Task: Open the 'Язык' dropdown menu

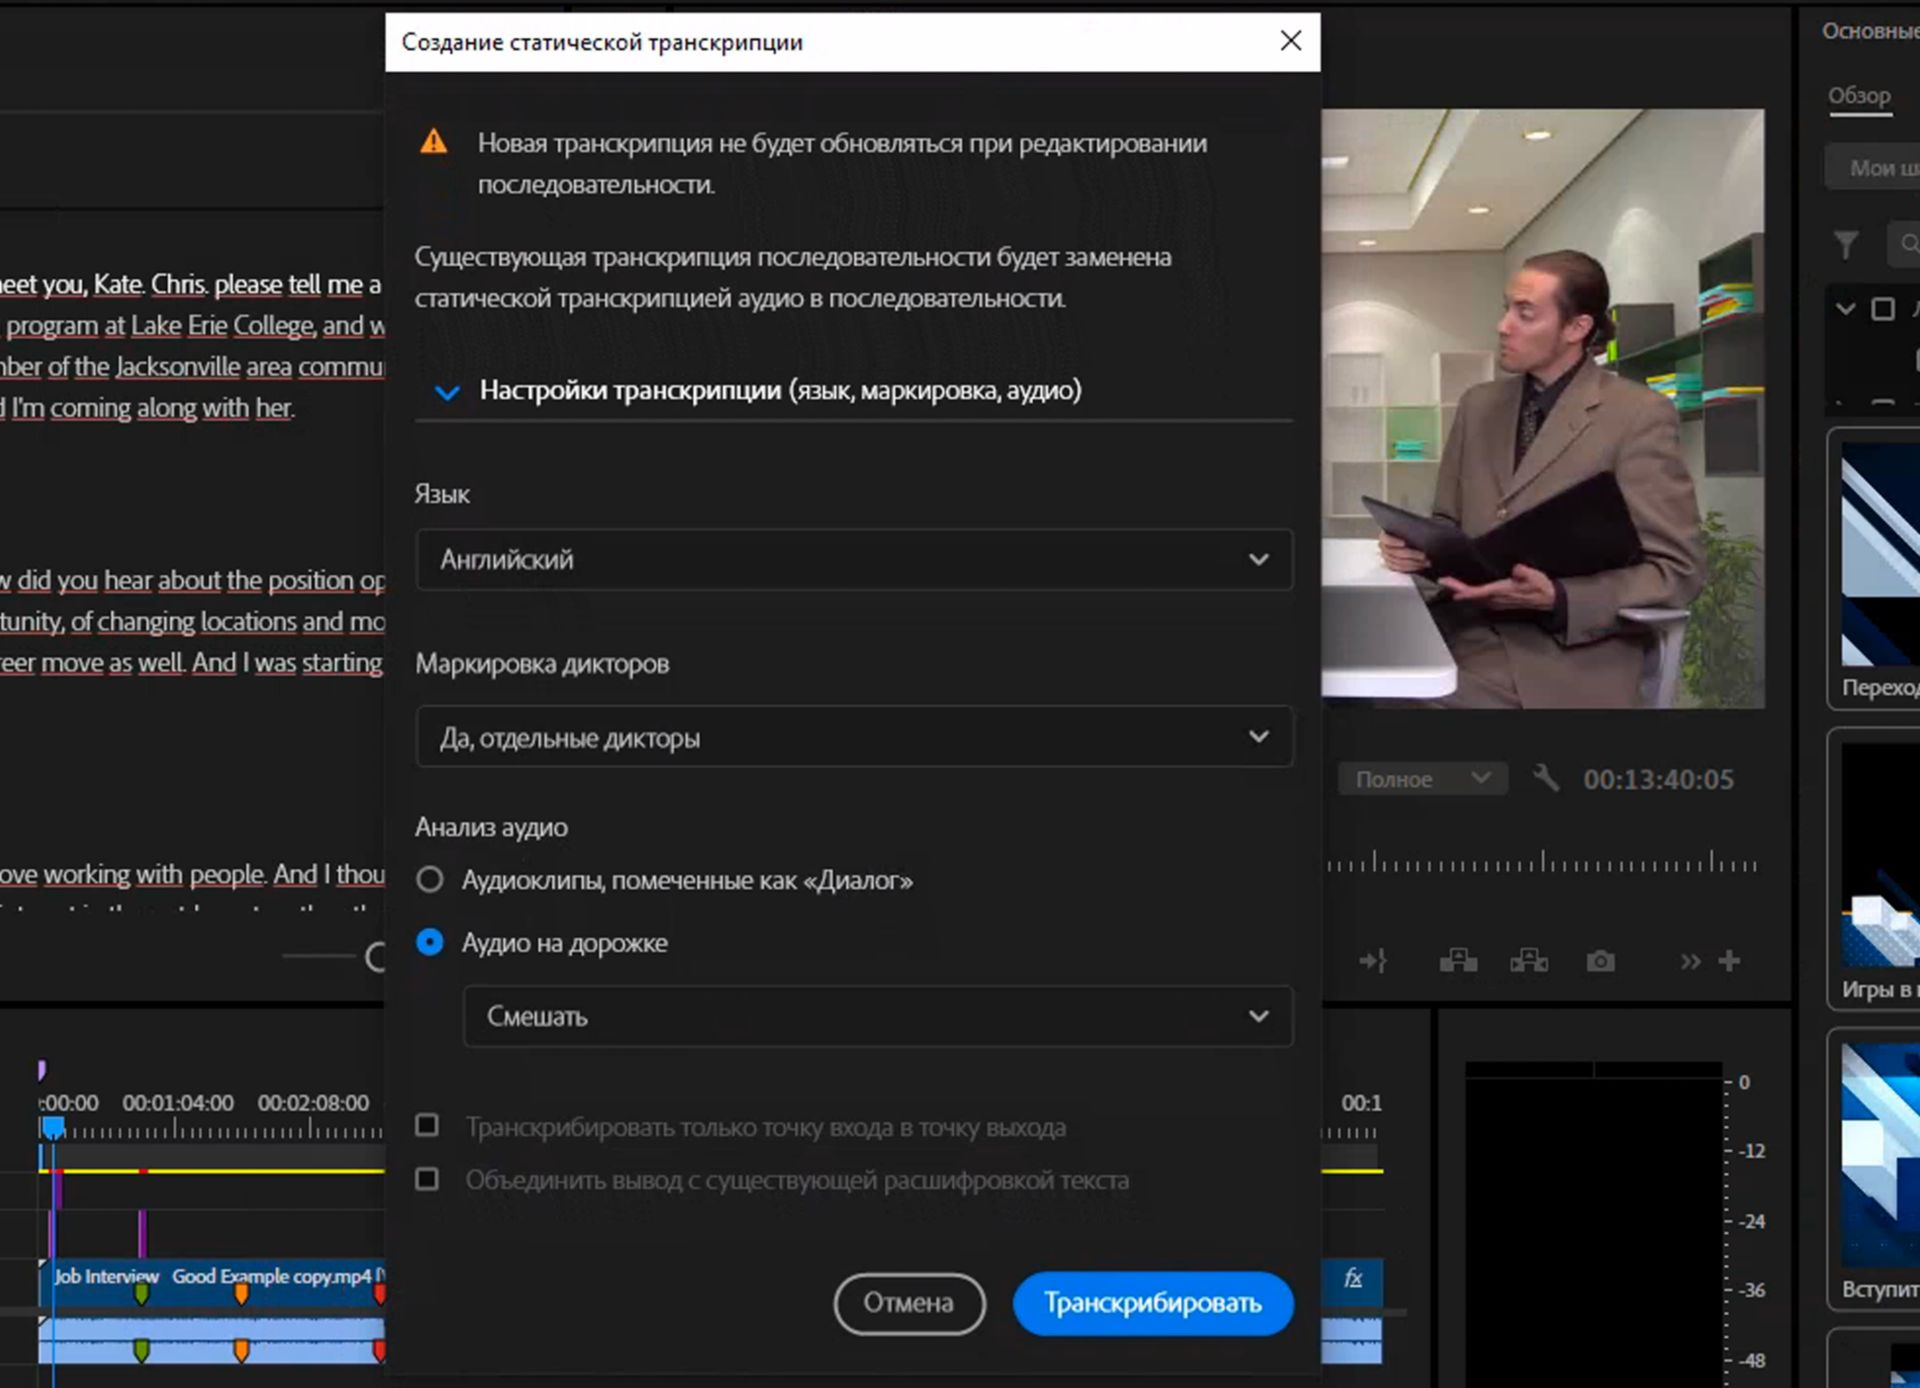Action: [x=851, y=559]
